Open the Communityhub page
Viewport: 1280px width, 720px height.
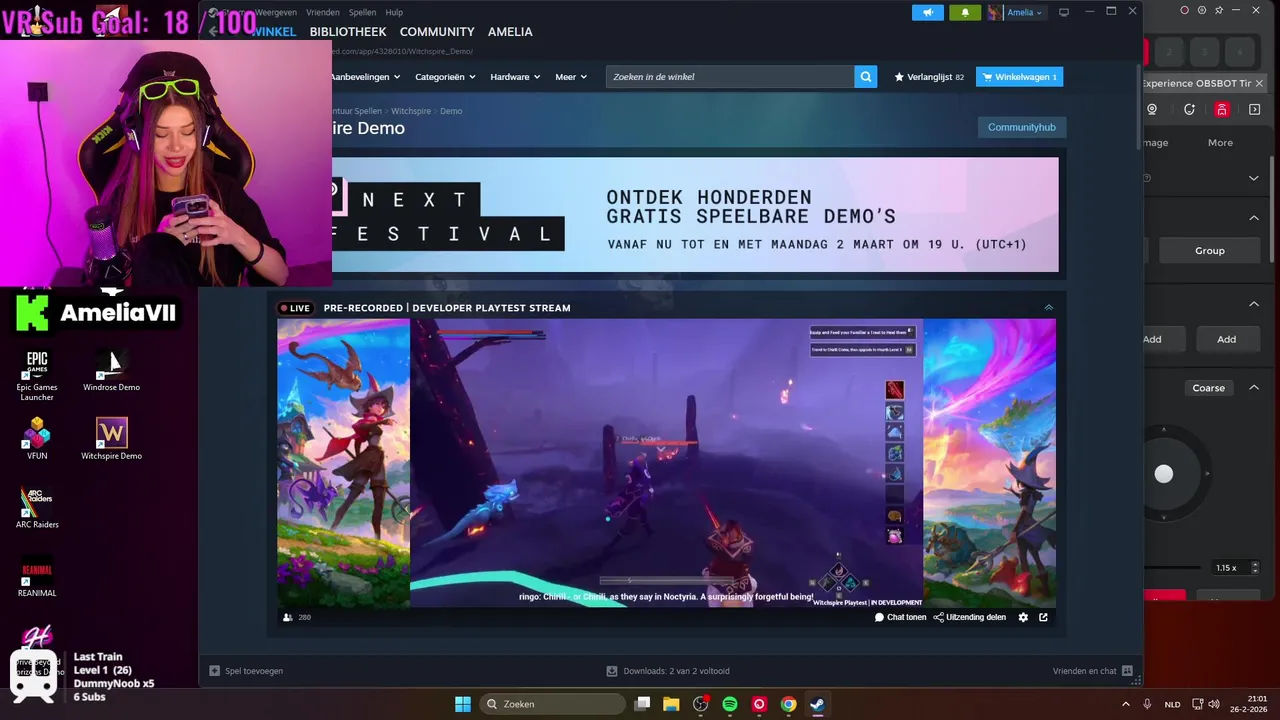click(1022, 127)
